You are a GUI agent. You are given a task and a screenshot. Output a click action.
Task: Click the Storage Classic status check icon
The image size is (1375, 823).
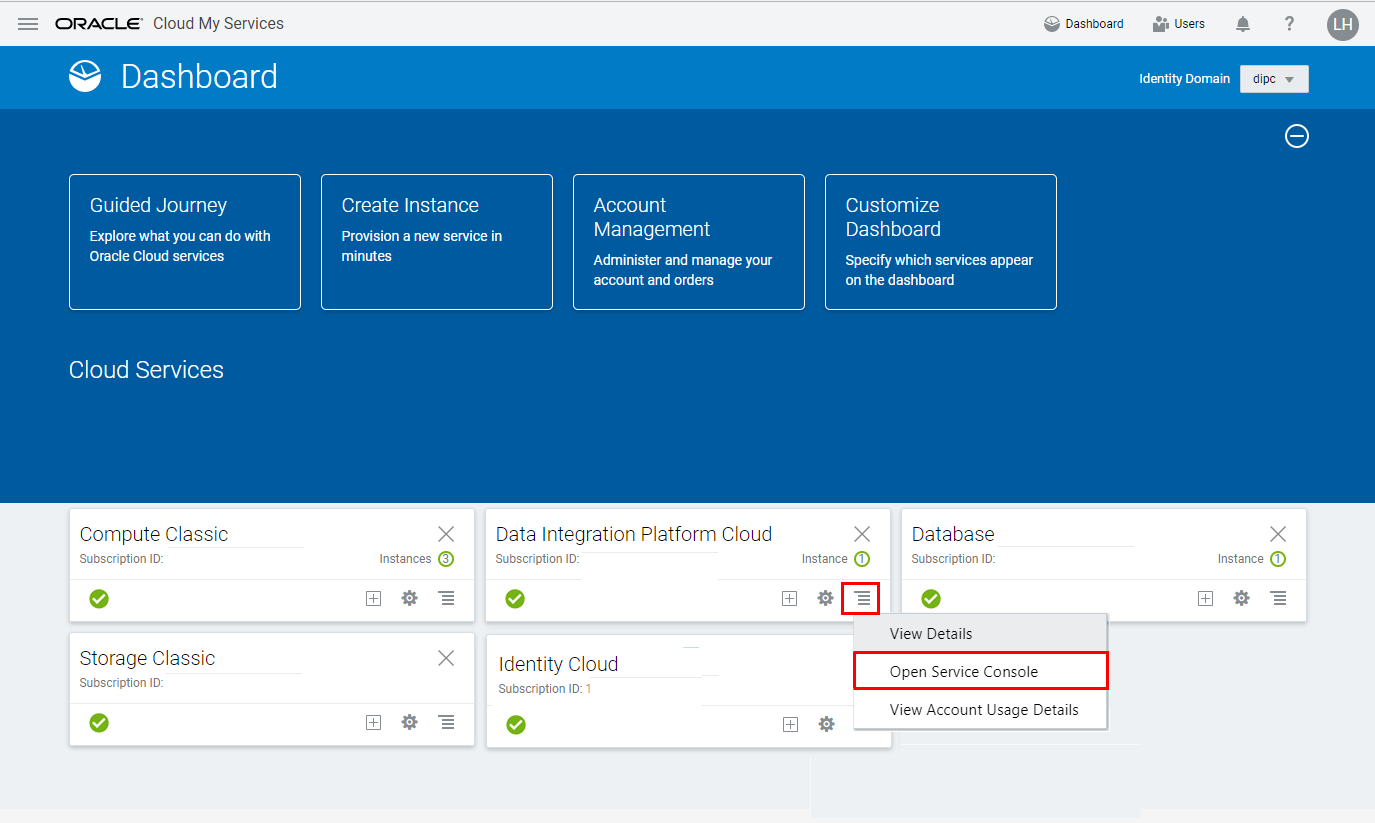tap(99, 723)
